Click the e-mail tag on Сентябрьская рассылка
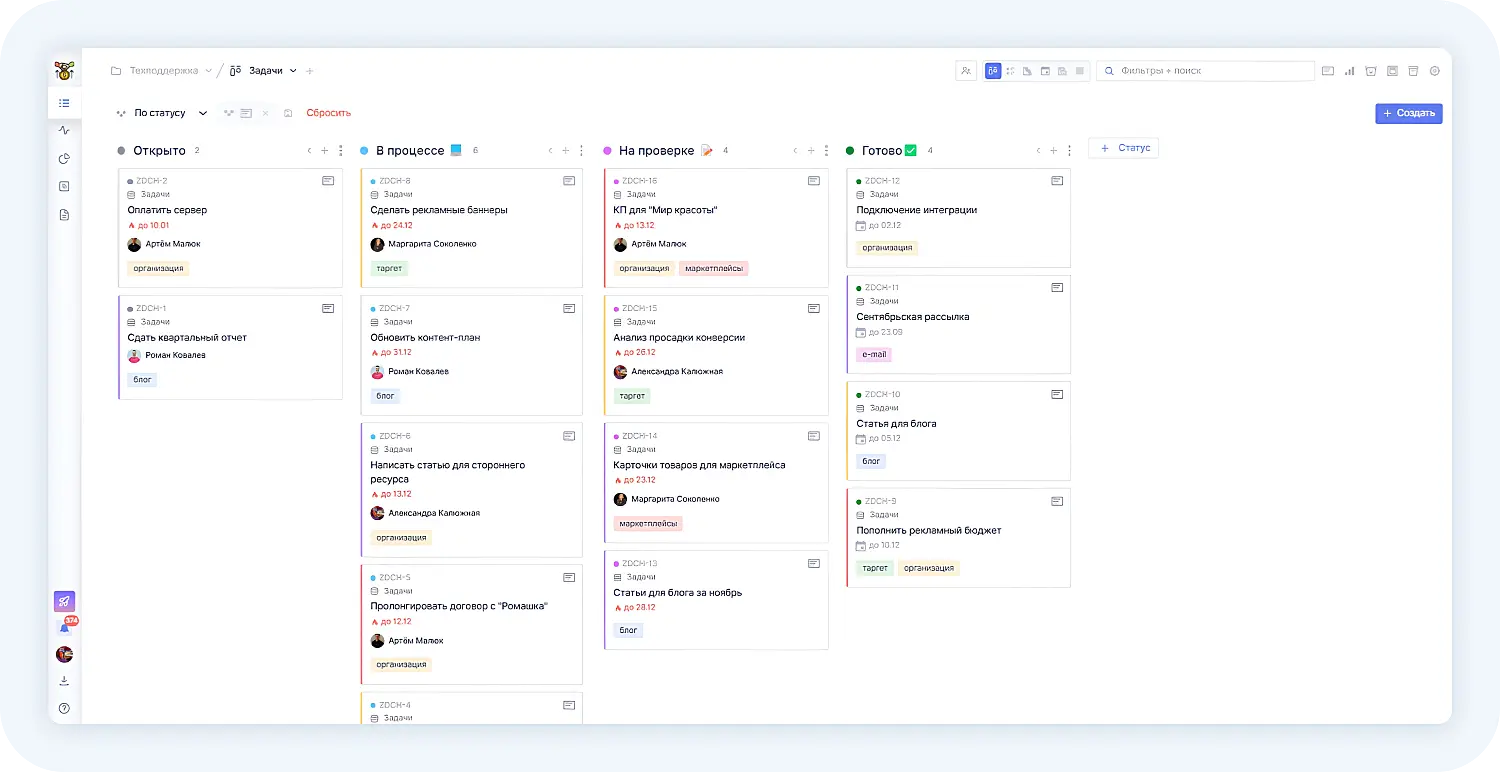Image resolution: width=1500 pixels, height=772 pixels. [873, 354]
